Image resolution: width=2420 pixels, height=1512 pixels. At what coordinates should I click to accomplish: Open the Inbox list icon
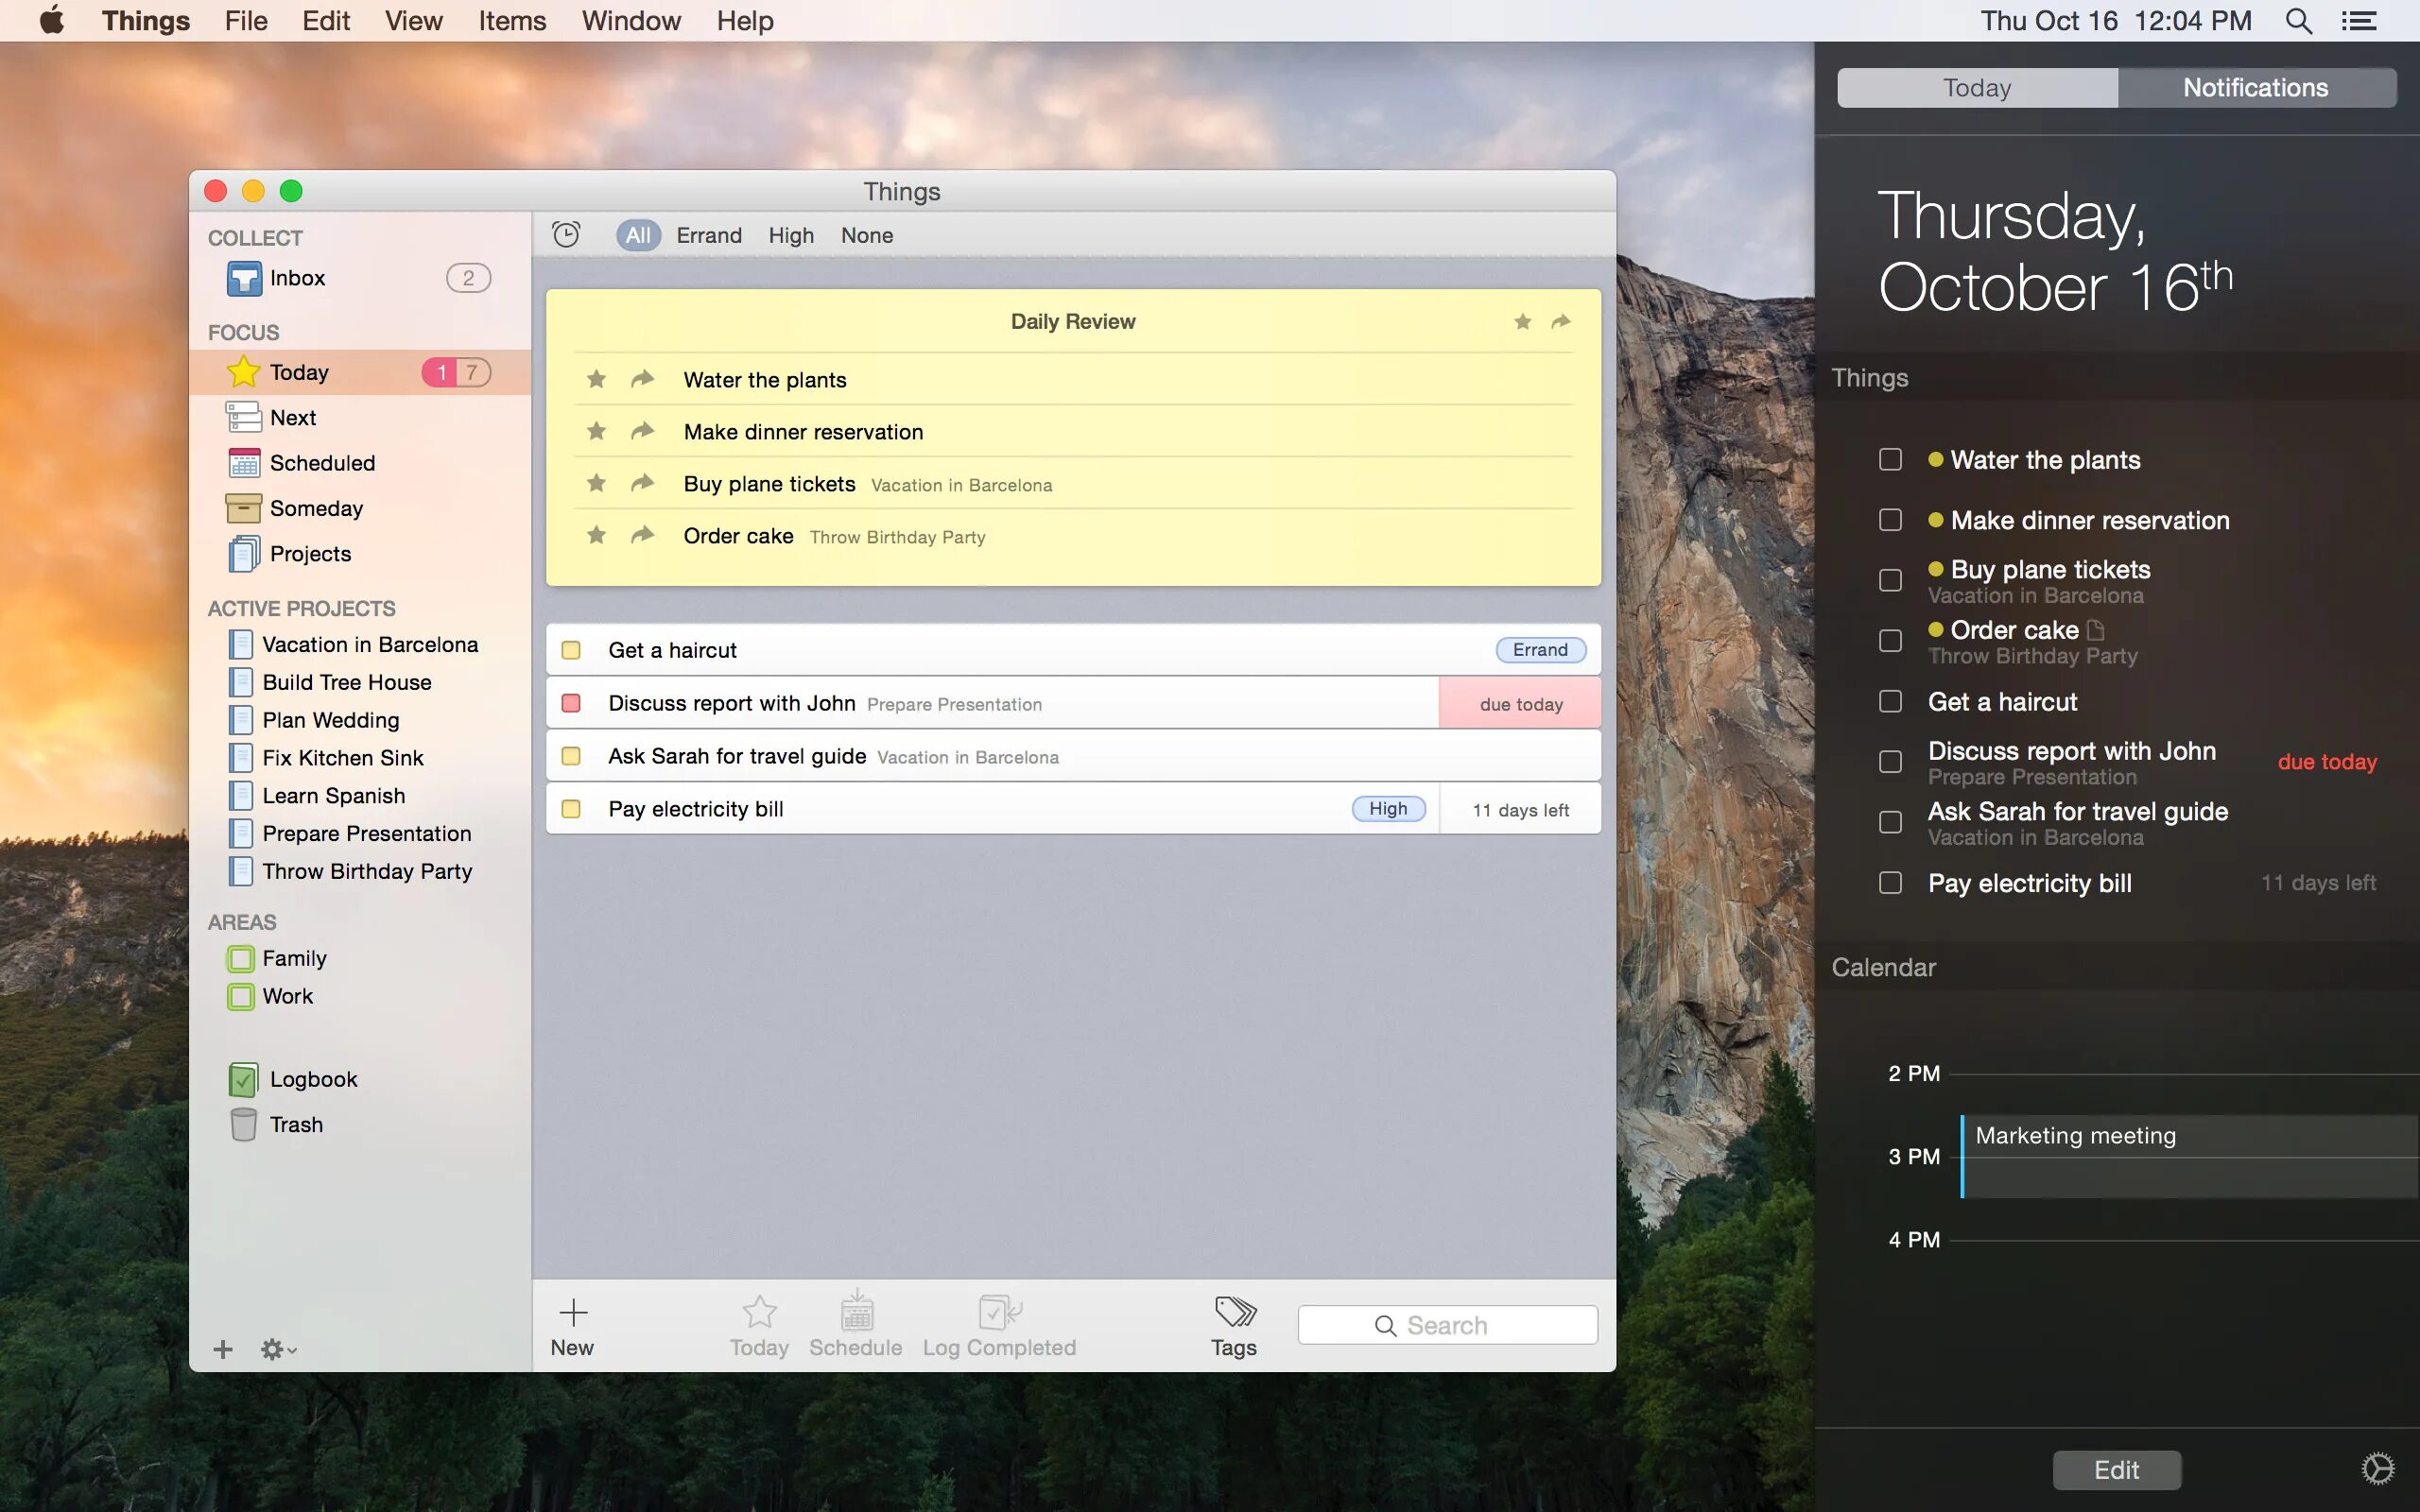pyautogui.click(x=244, y=278)
